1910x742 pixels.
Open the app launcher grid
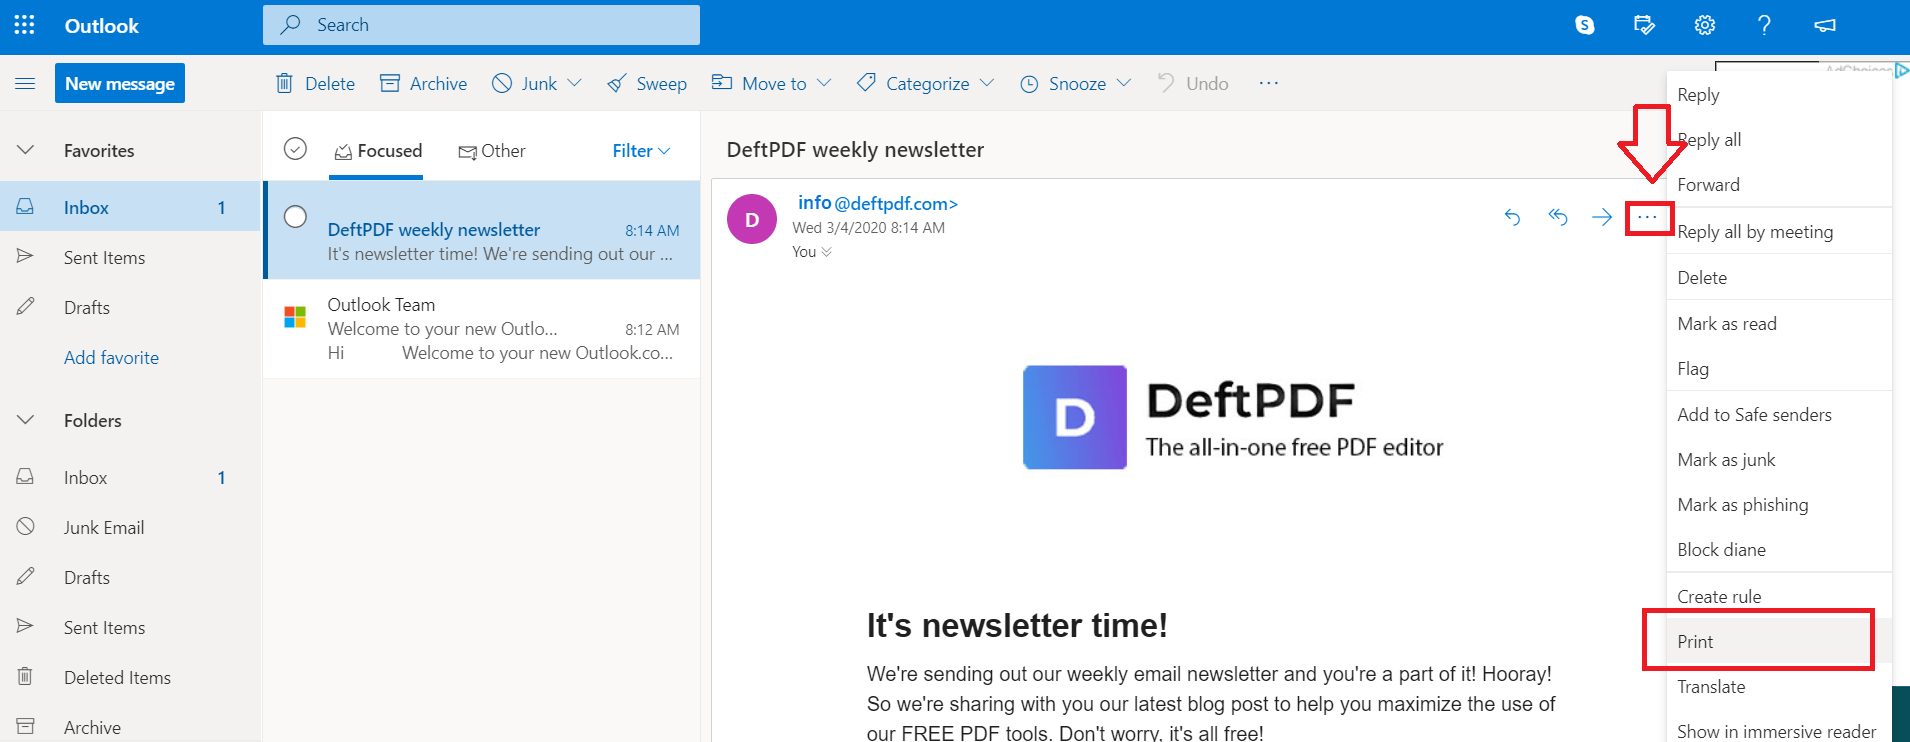tap(25, 25)
